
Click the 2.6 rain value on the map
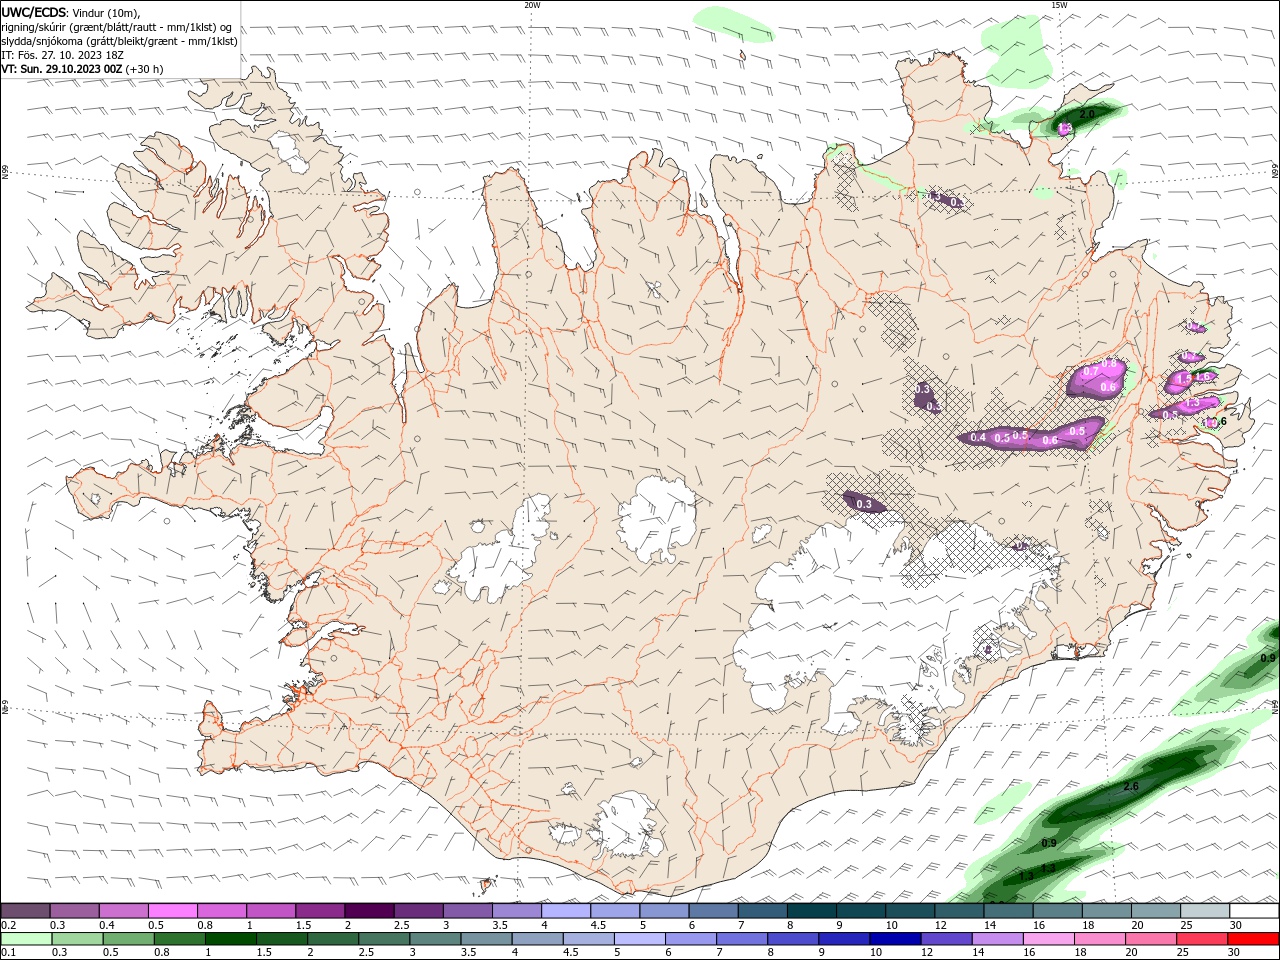pos(1131,787)
